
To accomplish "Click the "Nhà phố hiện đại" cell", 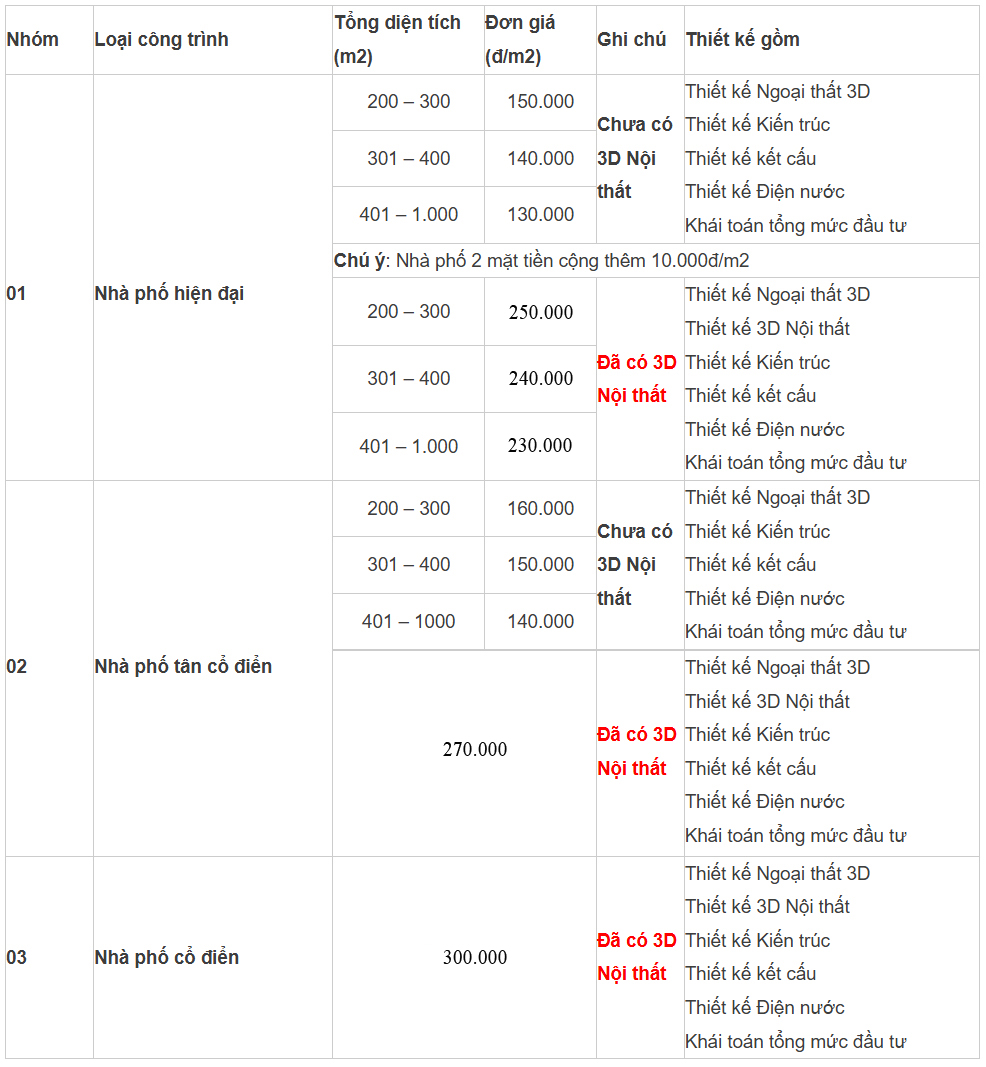I will pos(169,294).
